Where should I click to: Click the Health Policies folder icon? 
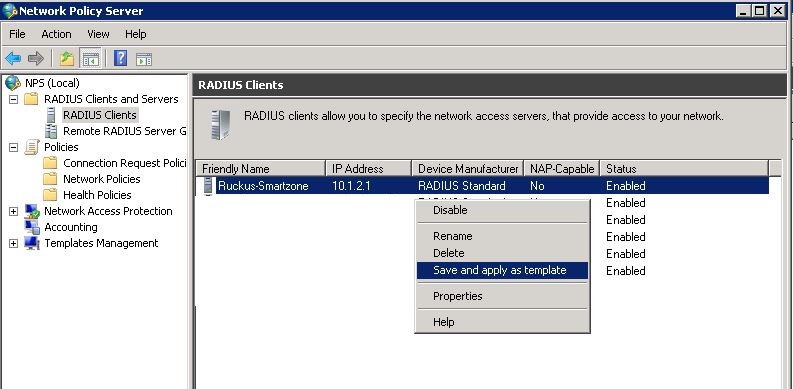tap(50, 195)
